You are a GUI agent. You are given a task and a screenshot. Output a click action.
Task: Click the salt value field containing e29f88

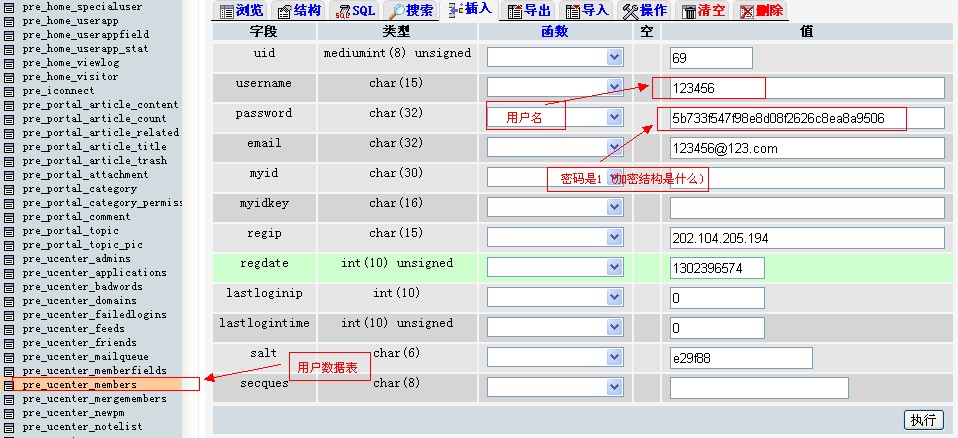click(x=741, y=358)
